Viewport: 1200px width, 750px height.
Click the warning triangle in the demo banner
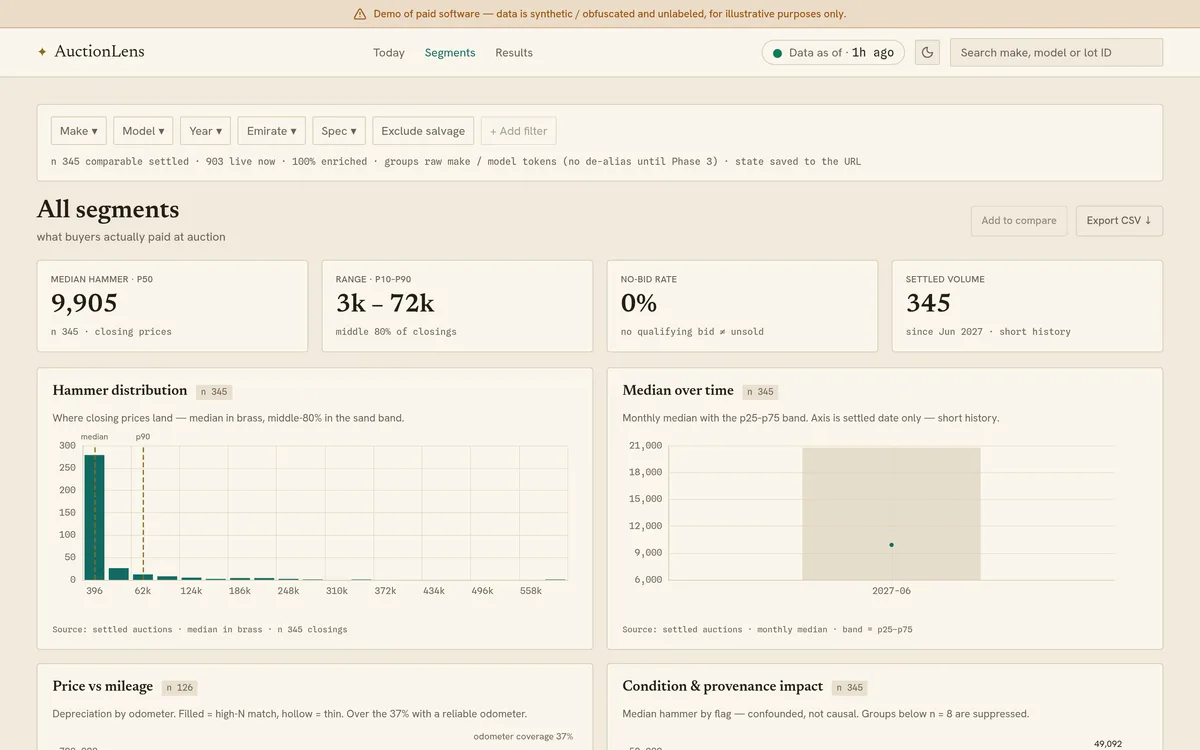click(x=360, y=14)
